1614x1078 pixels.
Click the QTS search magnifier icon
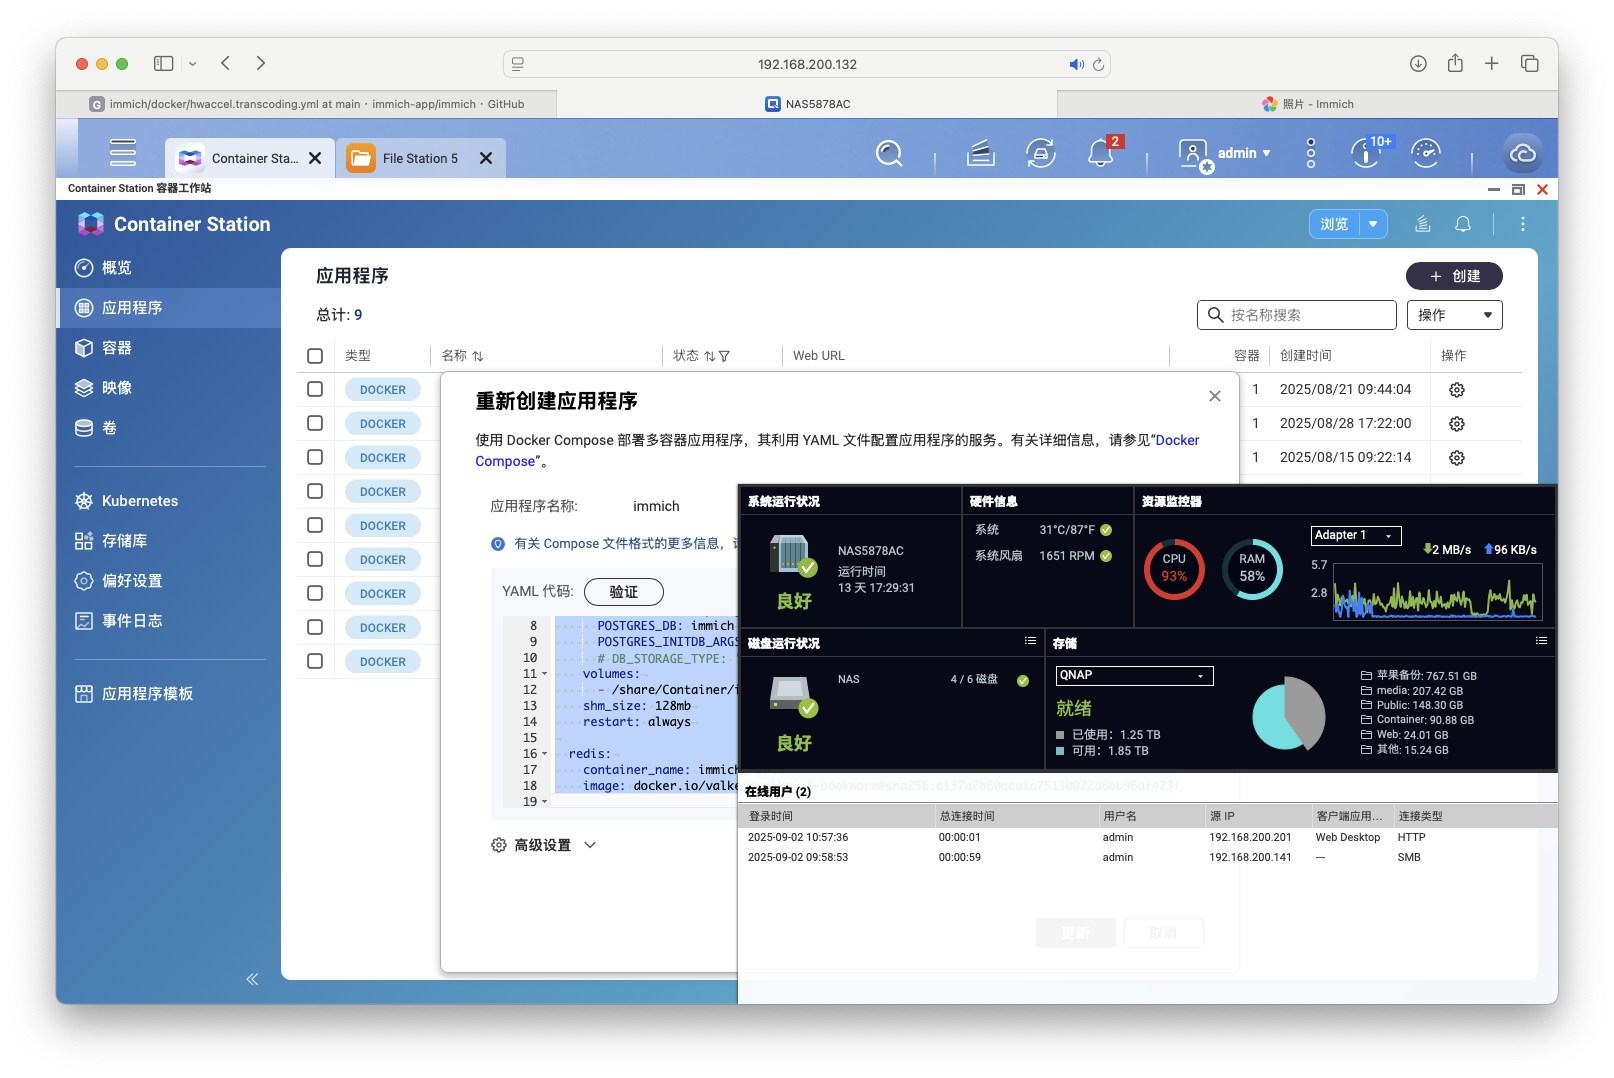coord(888,153)
